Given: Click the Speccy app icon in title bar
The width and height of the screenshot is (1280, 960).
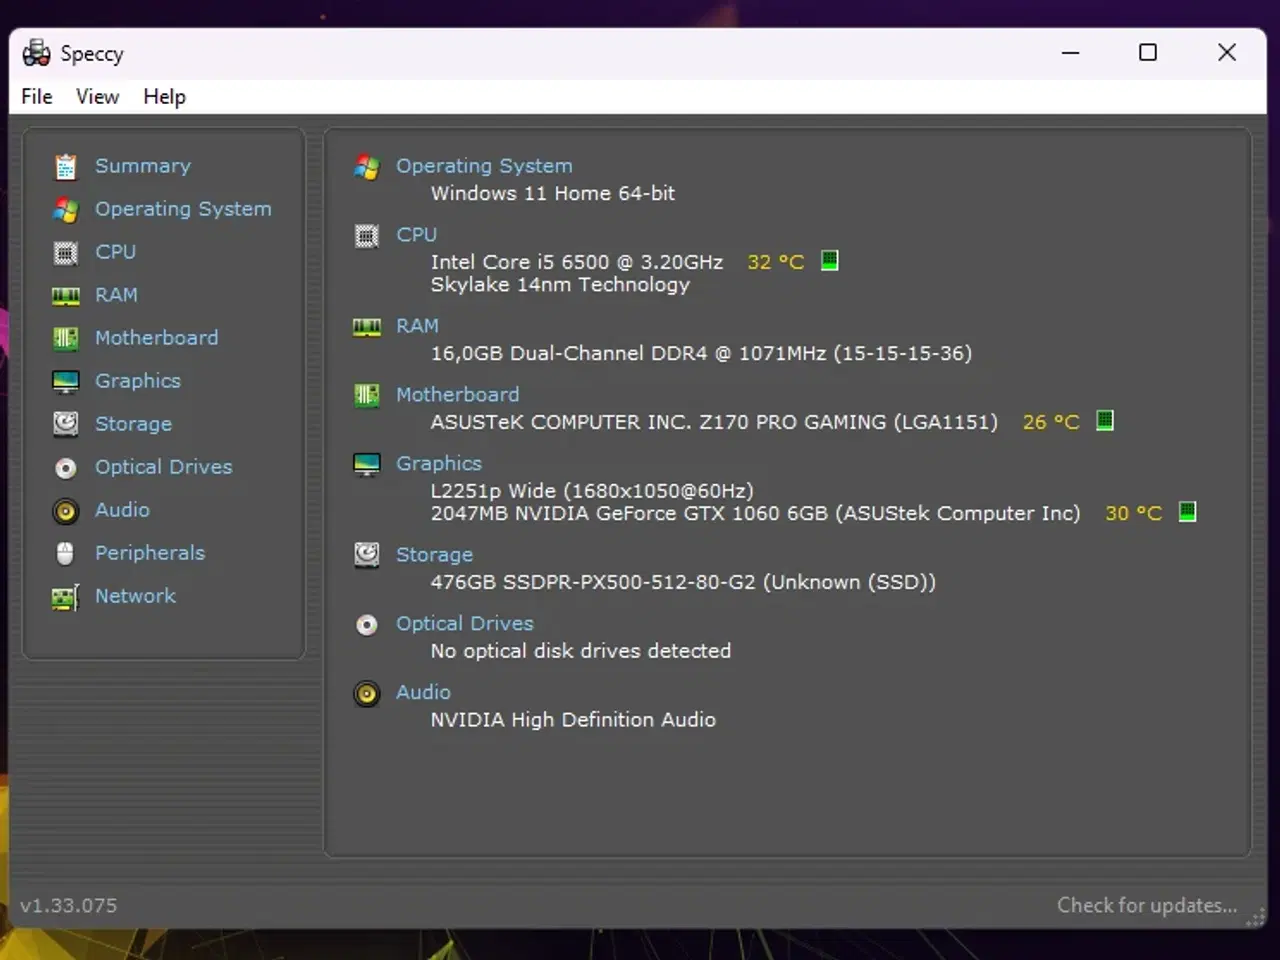Looking at the screenshot, I should coord(37,53).
